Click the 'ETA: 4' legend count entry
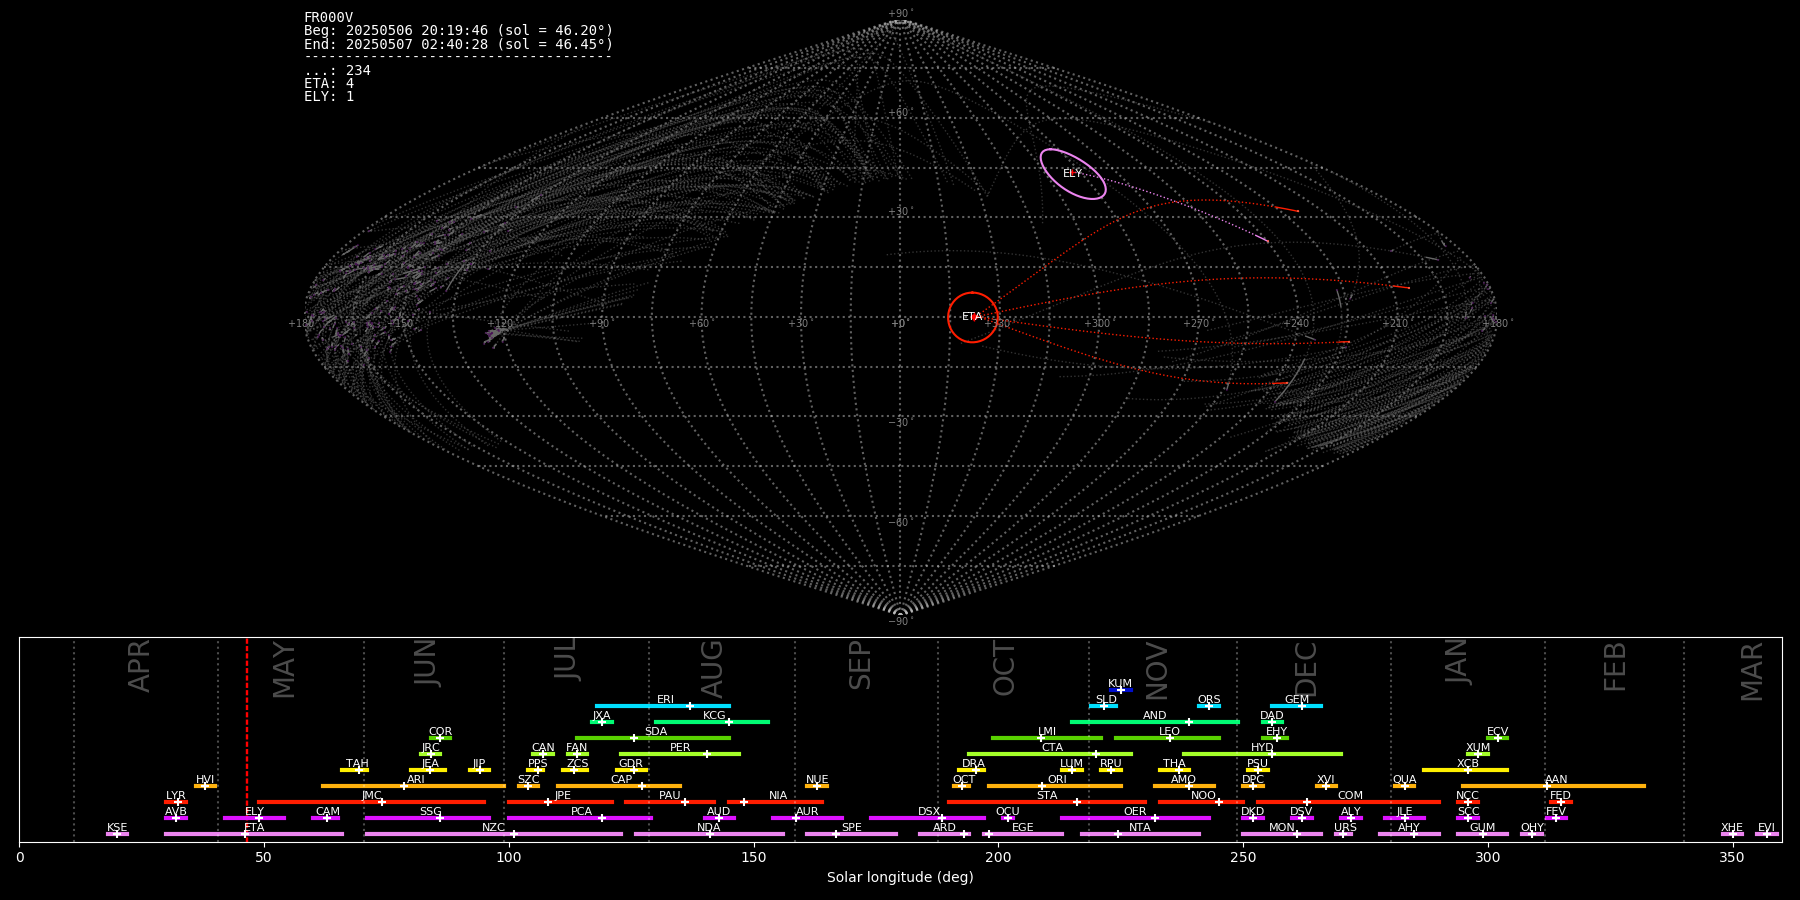Image resolution: width=1800 pixels, height=900 pixels. point(329,84)
